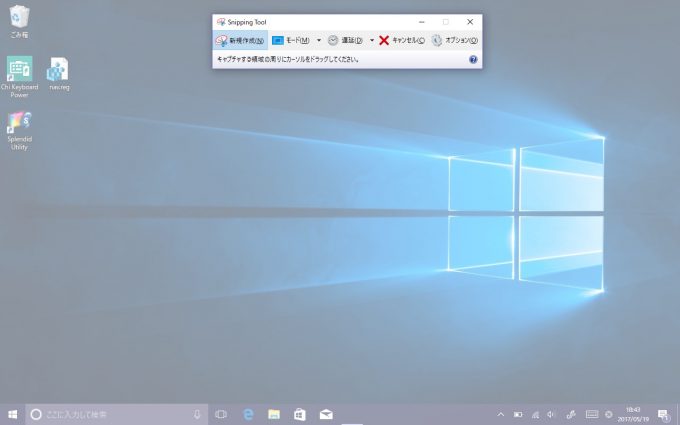
Task: Open the Mail app from the taskbar
Action: click(326, 415)
